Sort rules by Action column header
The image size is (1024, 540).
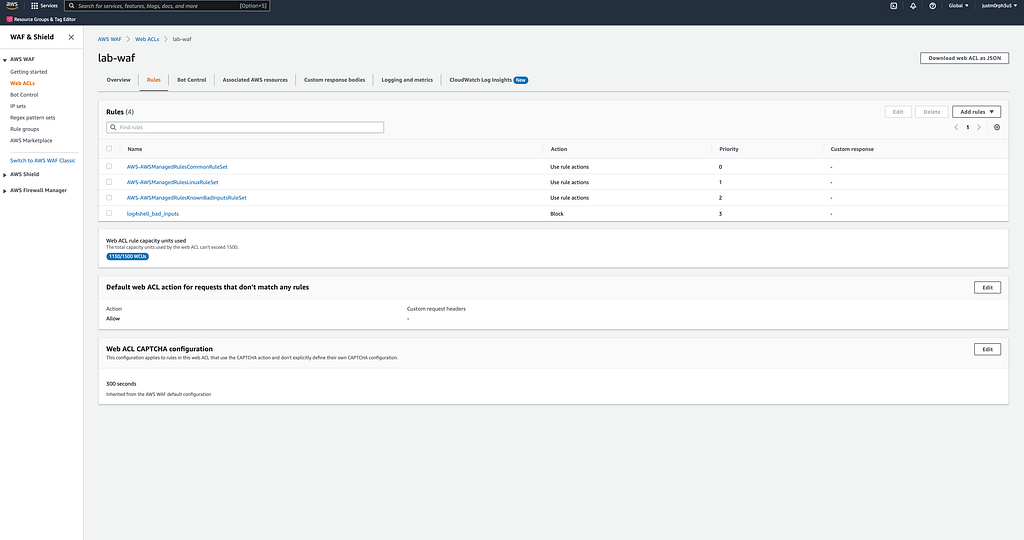coord(559,149)
